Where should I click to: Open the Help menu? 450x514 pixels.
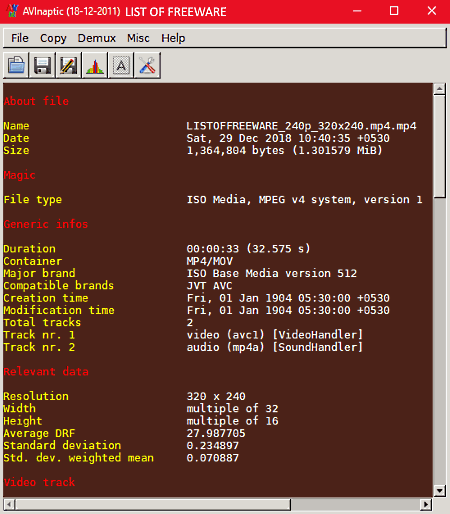click(173, 38)
